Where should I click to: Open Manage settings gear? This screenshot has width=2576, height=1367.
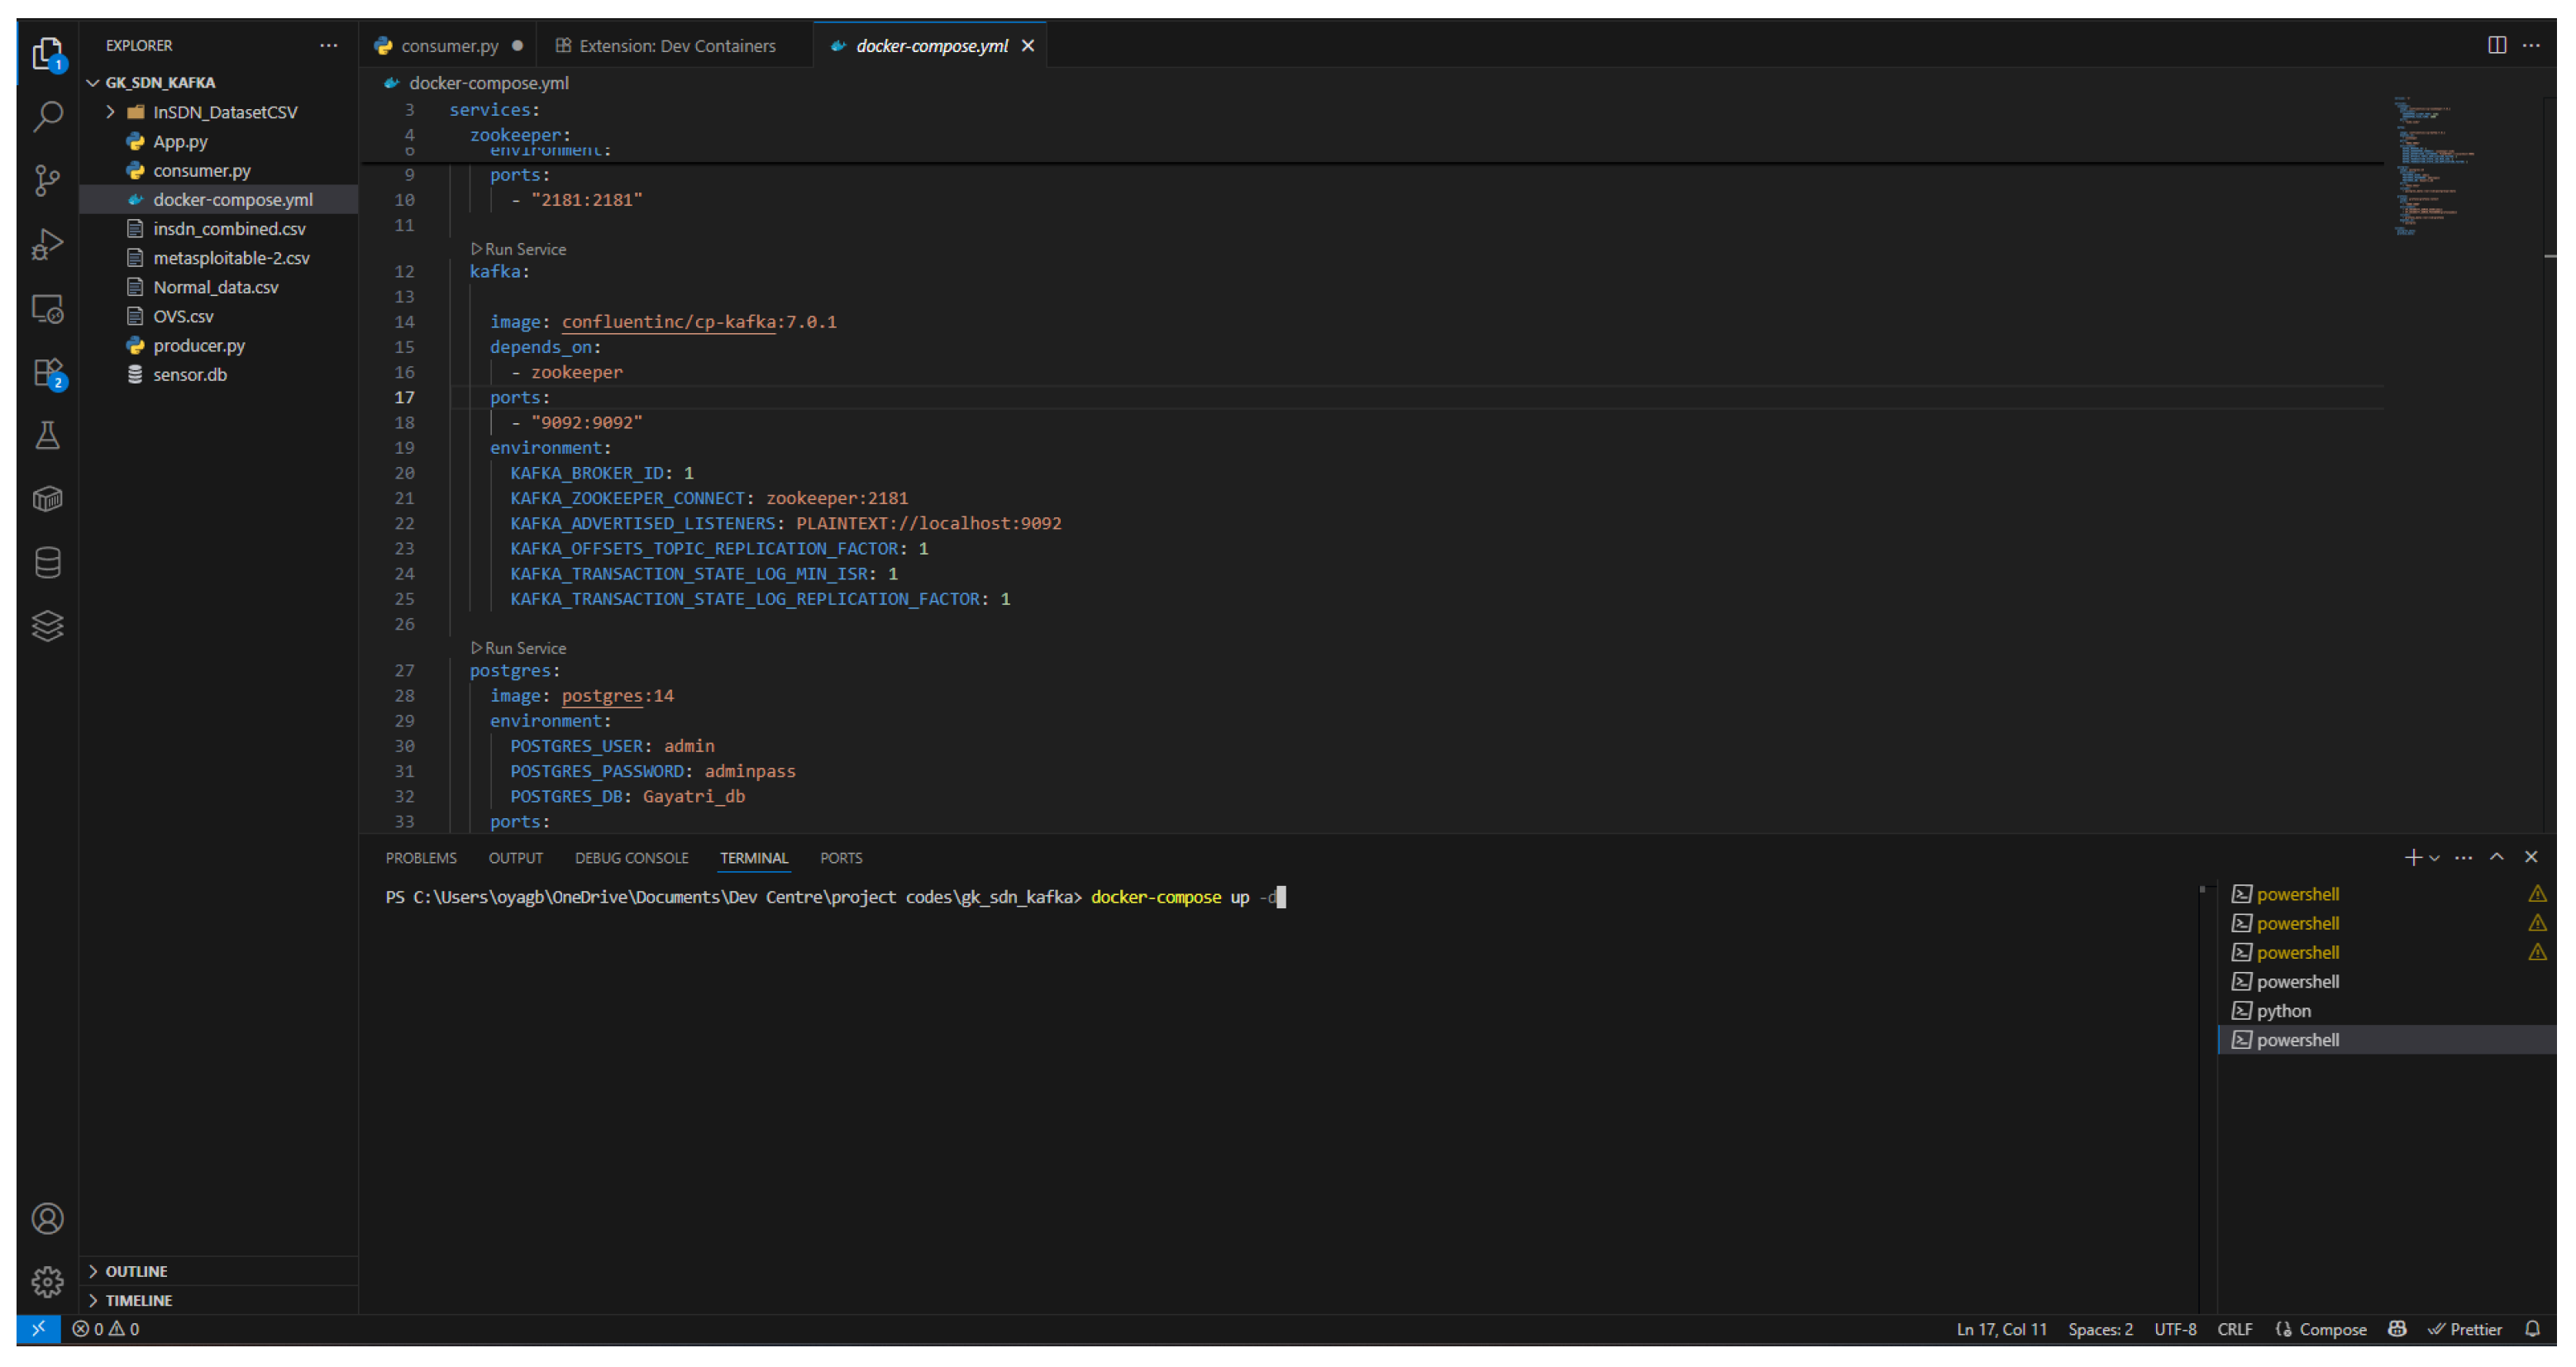click(48, 1282)
